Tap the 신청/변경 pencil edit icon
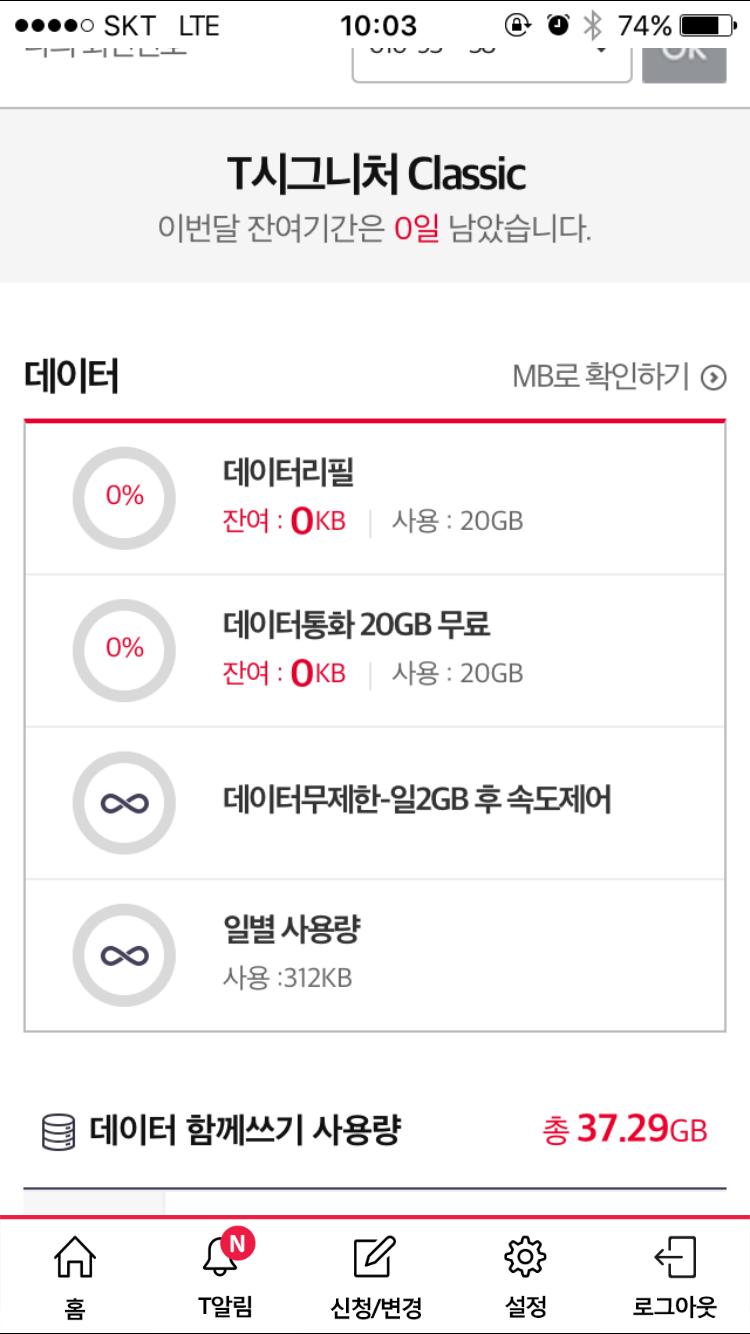Screen dimensions: 750x1334 pos(375,1257)
